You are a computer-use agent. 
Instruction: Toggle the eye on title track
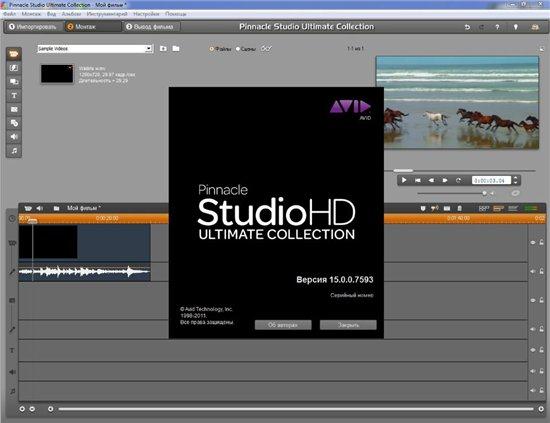[533, 350]
